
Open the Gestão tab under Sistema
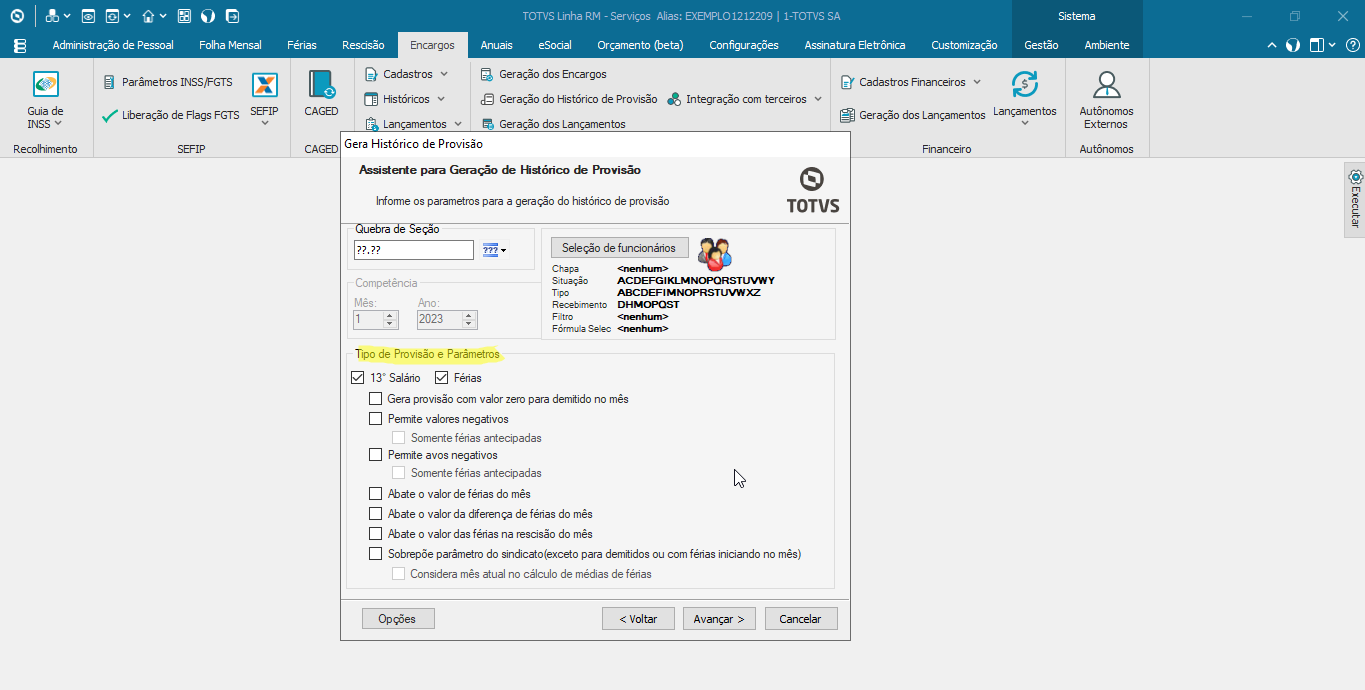tap(1041, 45)
